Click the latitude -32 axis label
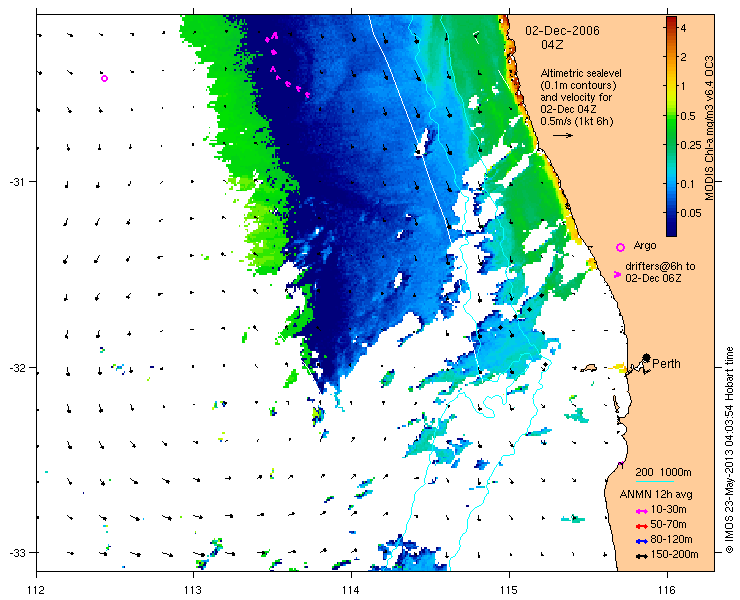 click(17, 367)
